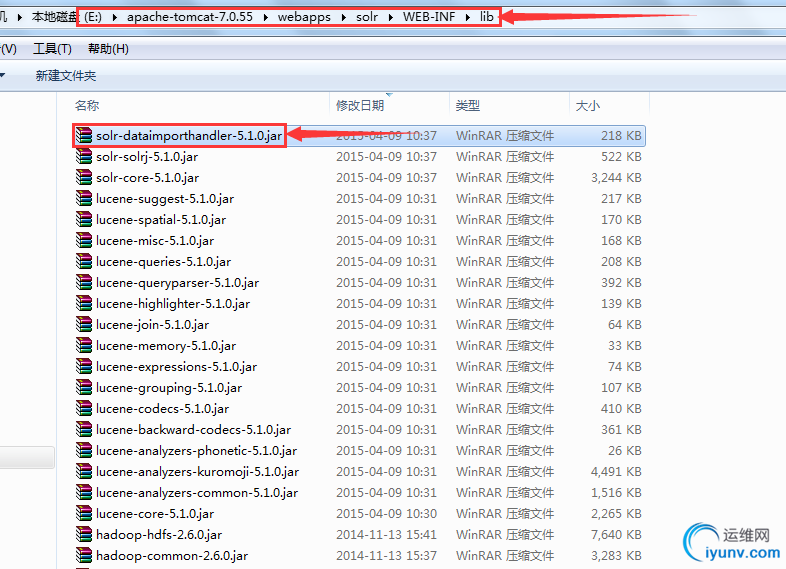Select file name lucene-memory-5.1.0.jar
This screenshot has width=786, height=569.
pos(166,346)
